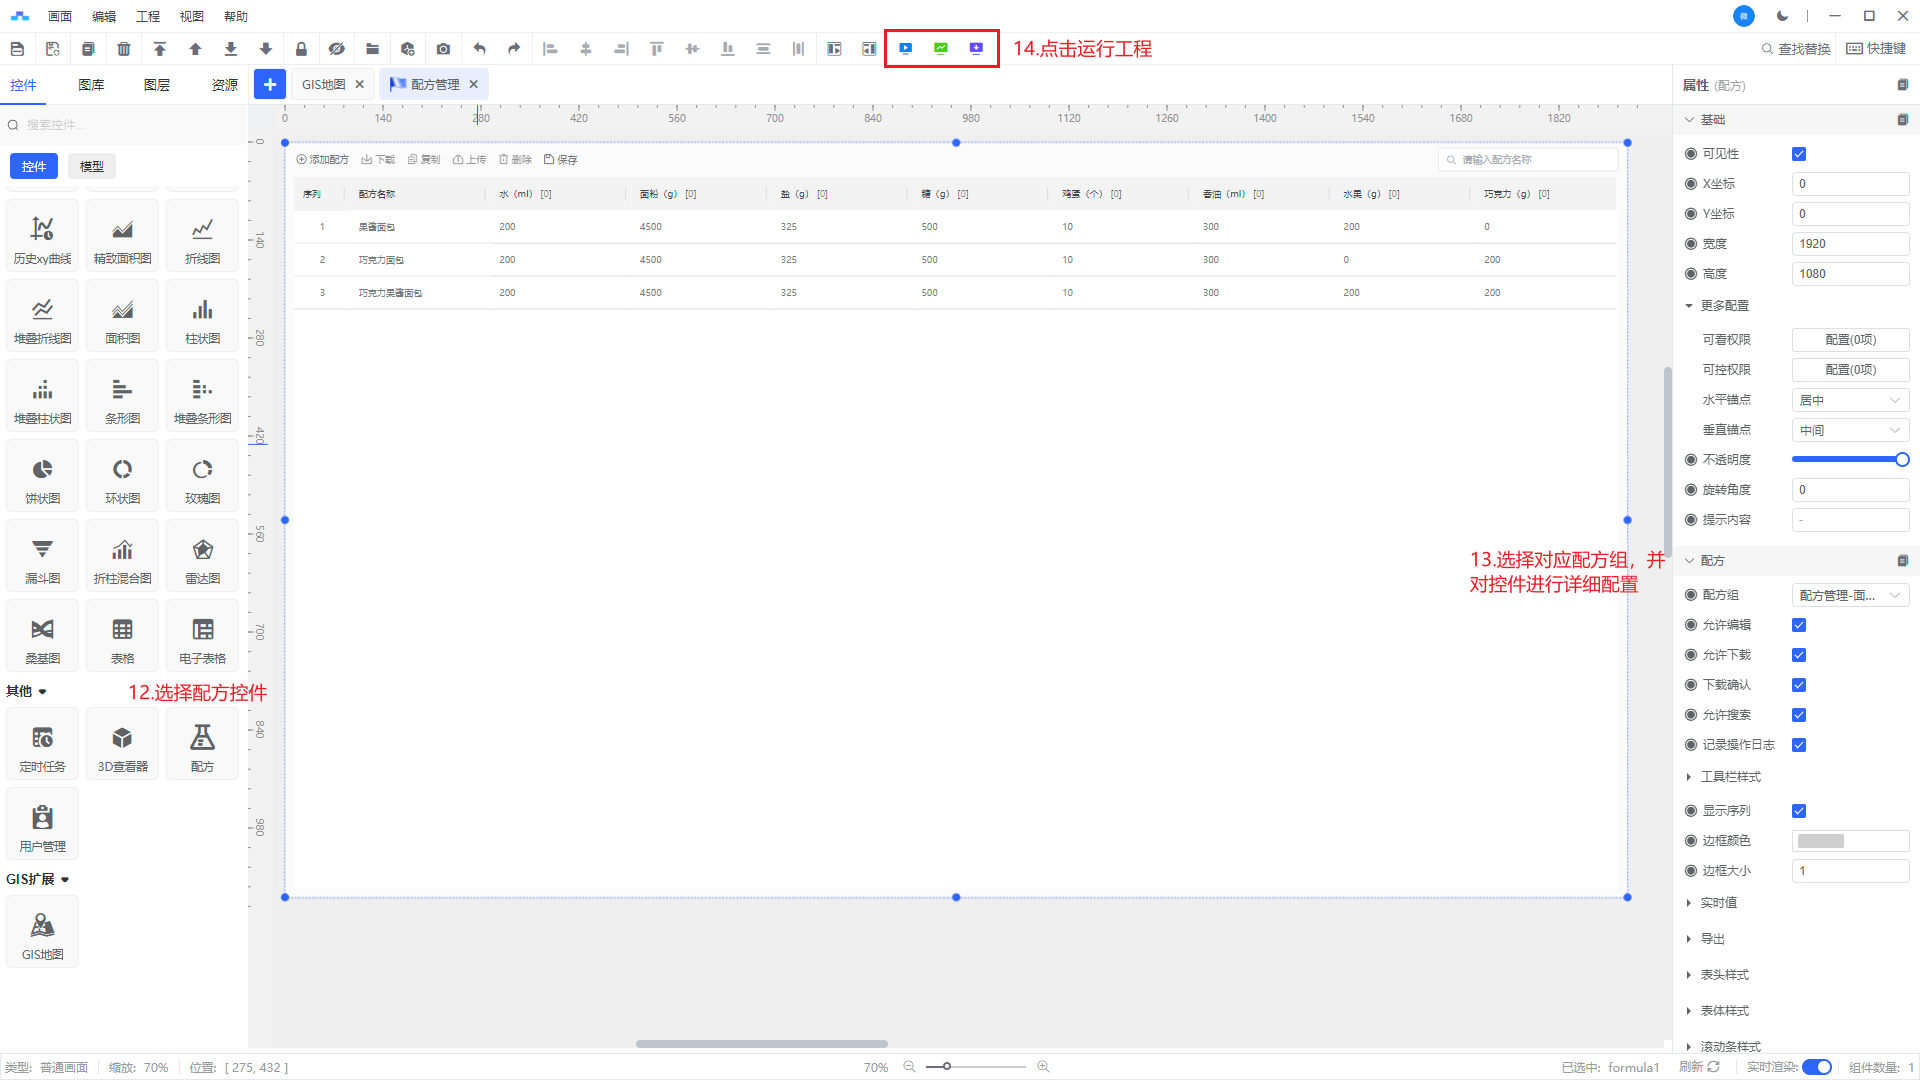Image resolution: width=1920 pixels, height=1080 pixels.
Task: Uncheck the 允许编辑 checkbox
Action: tap(1799, 625)
